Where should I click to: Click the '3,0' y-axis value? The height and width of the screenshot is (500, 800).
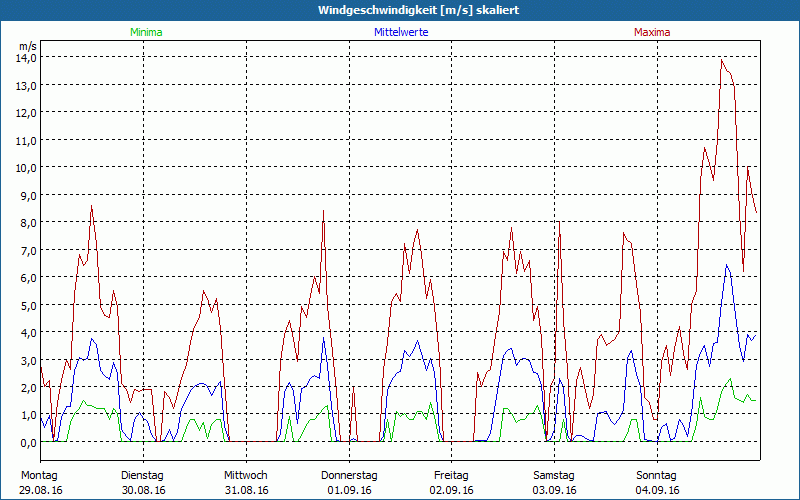point(30,361)
